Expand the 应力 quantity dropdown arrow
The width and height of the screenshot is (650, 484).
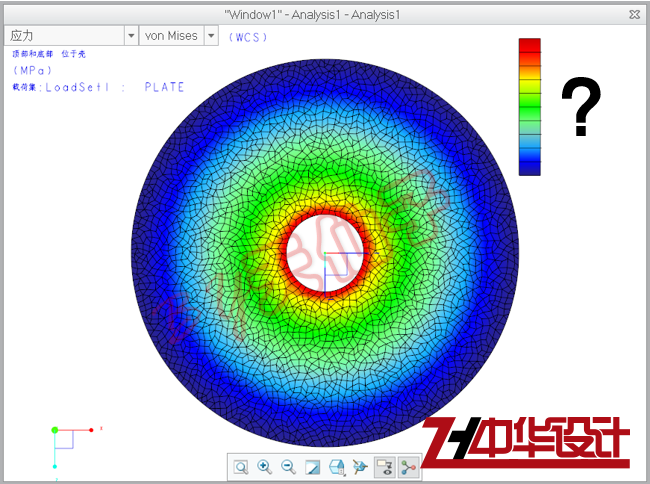click(x=130, y=36)
